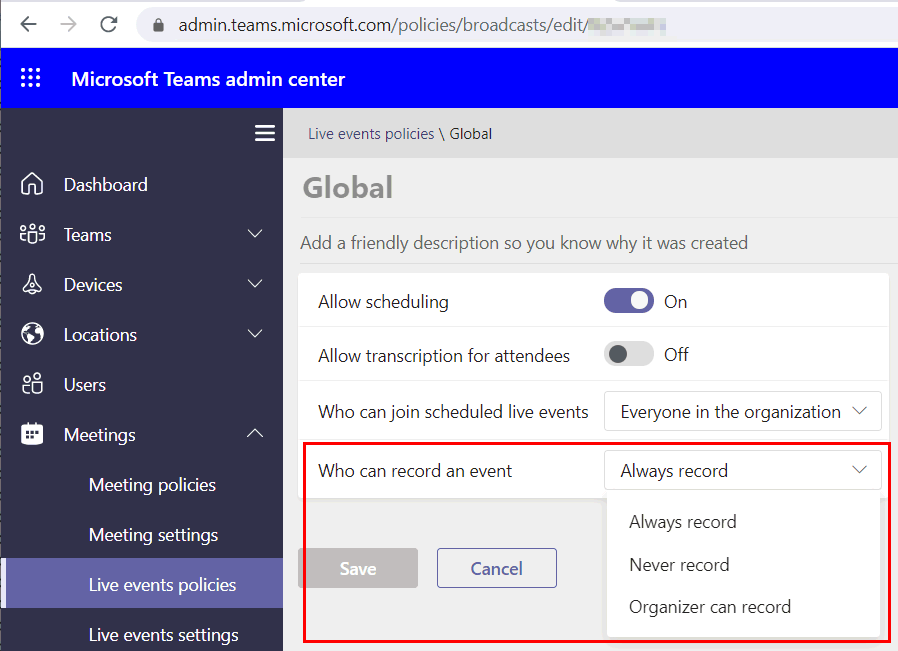Viewport: 898px width, 651px height.
Task: Close the Who can record an event dropdown
Action: 742,470
